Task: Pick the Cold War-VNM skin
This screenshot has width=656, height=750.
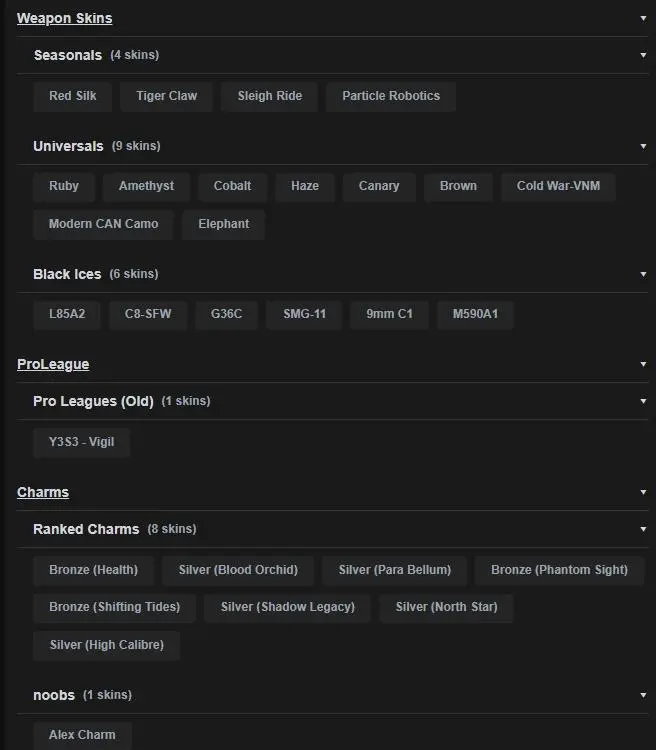Action: (x=558, y=186)
